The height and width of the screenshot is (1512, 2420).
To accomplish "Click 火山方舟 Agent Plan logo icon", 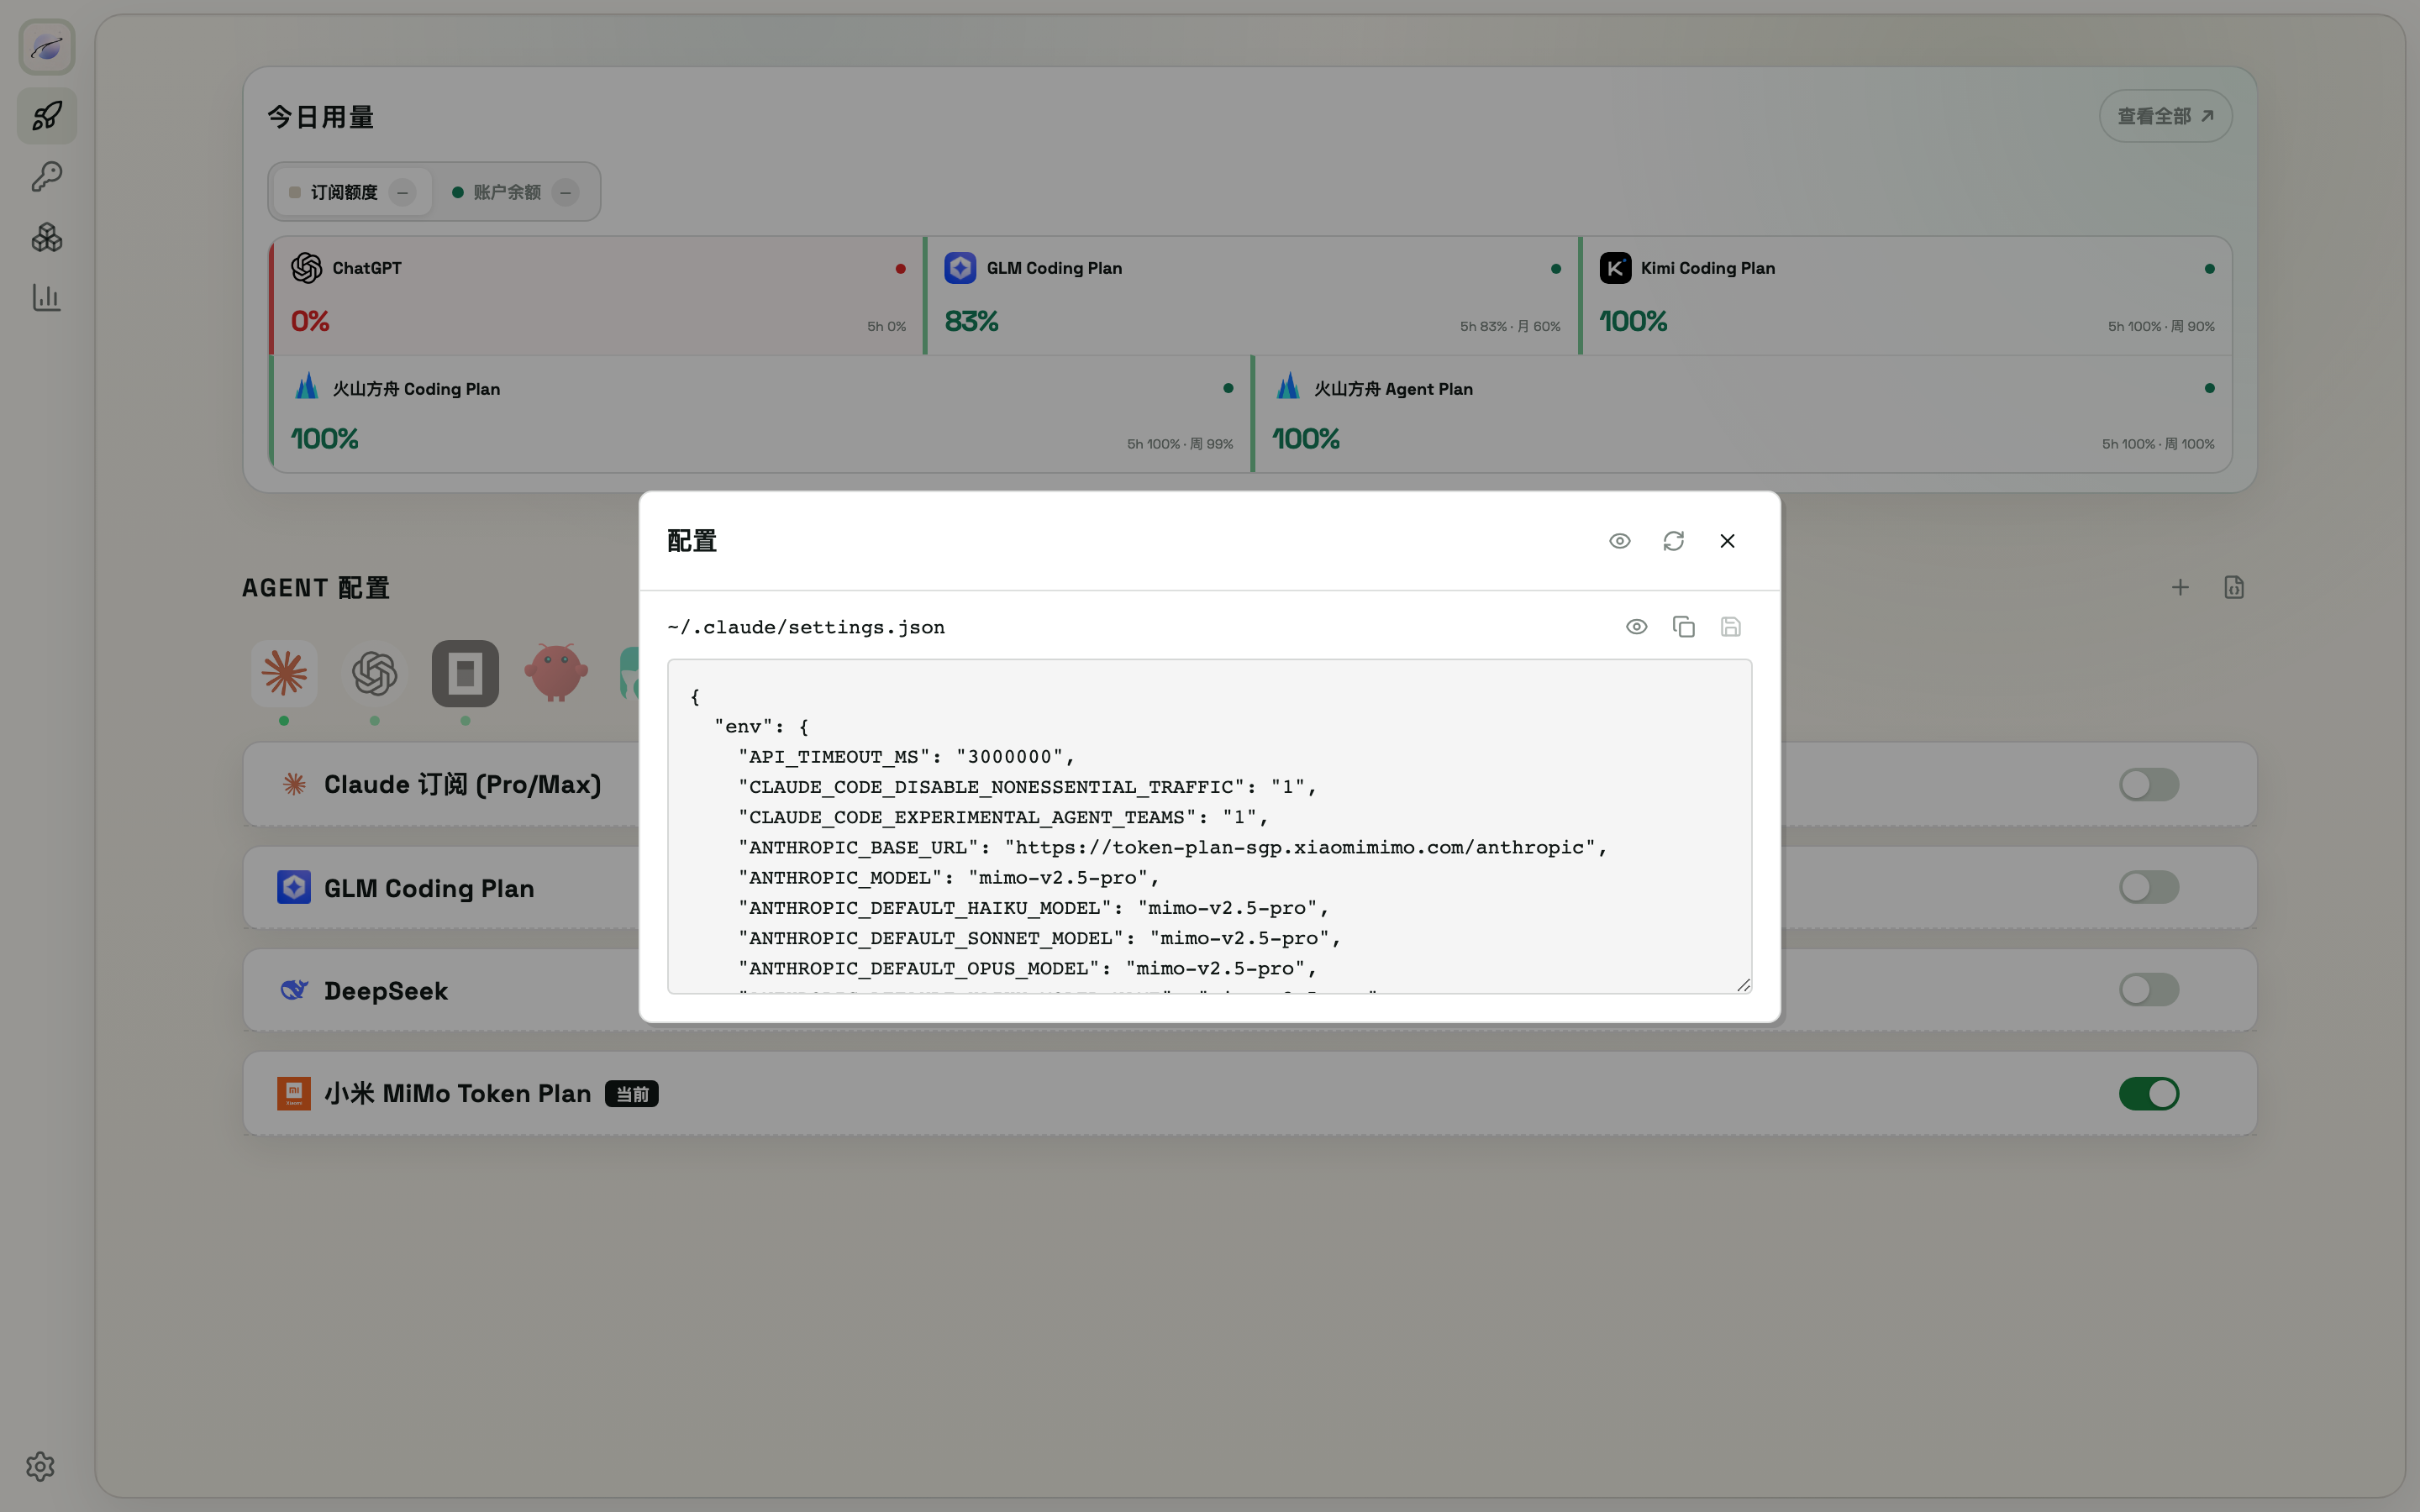I will coord(1288,388).
